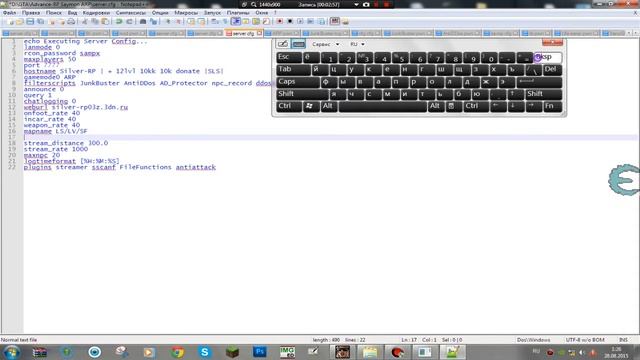The image size is (640, 360).
Task: Click the Play recorded macro icon
Action: (300, 21)
